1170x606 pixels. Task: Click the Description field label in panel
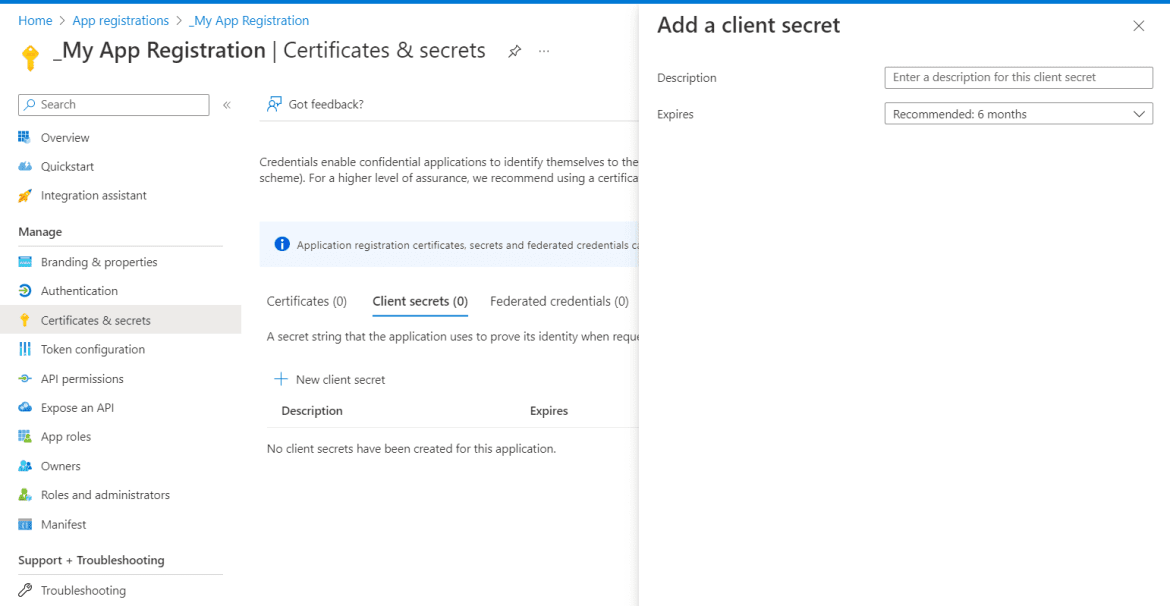click(x=686, y=78)
